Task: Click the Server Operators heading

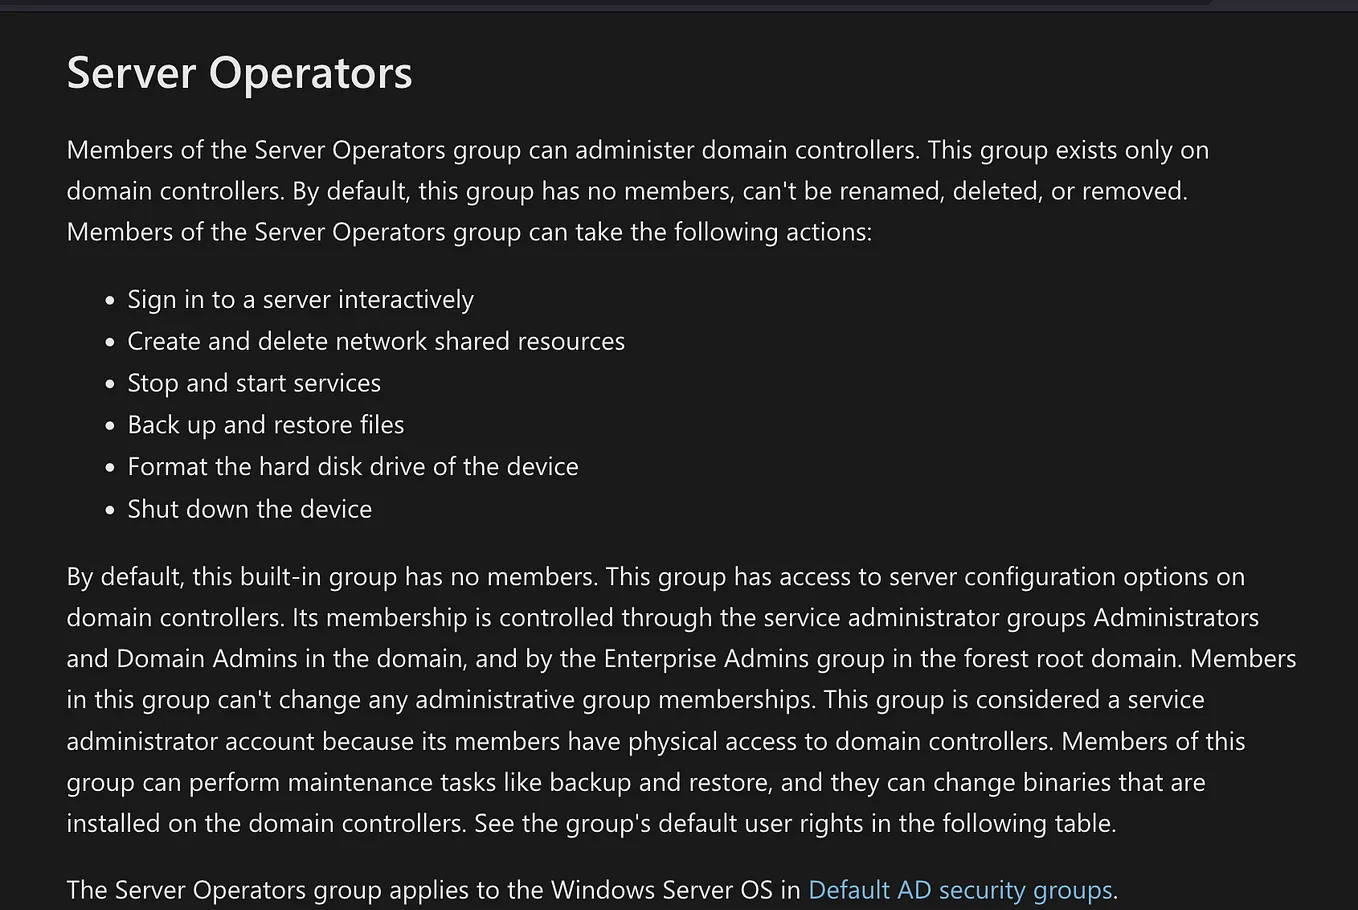Action: (239, 73)
